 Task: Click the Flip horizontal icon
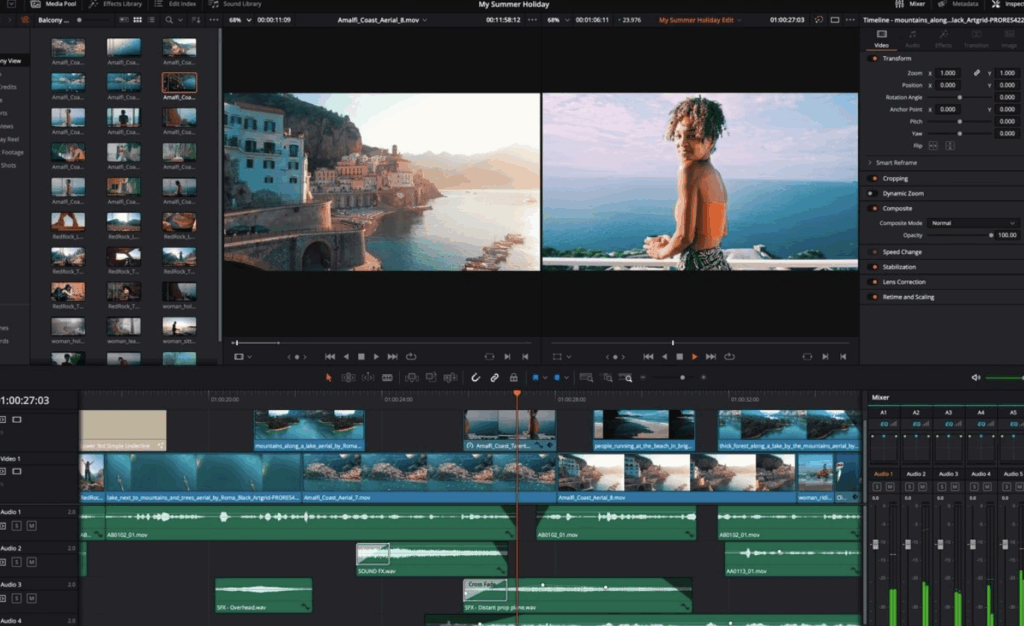click(933, 146)
